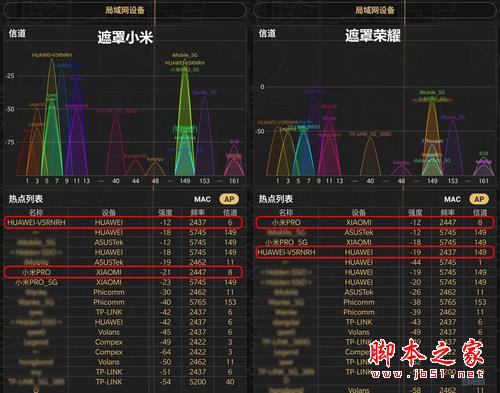Select 小米PRO_5G row in left hotspot list
This screenshot has width=500, height=393.
click(x=124, y=282)
